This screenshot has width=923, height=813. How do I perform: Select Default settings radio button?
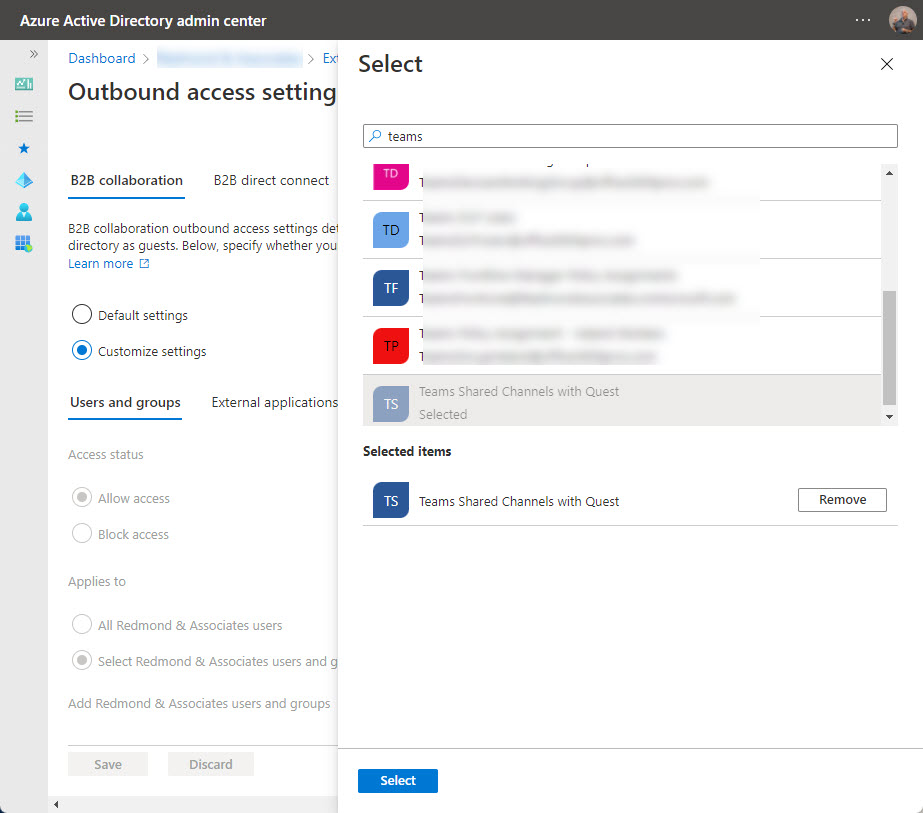[82, 315]
